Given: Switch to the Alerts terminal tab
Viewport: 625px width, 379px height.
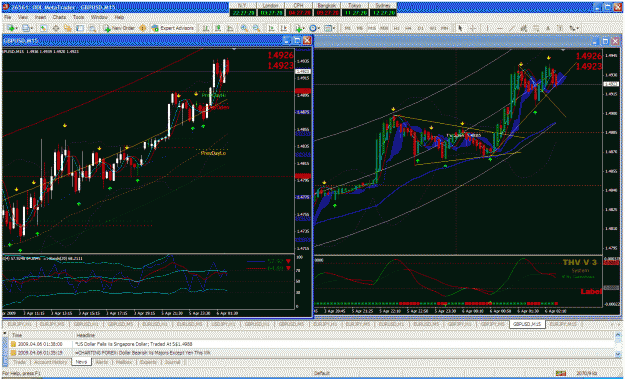Looking at the screenshot, I should tap(102, 362).
